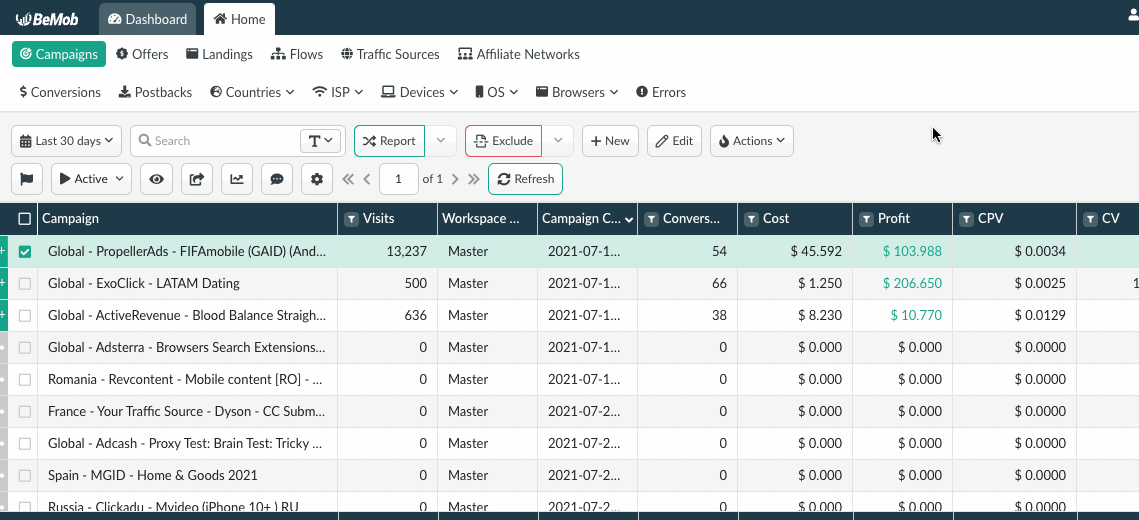
Task: Click the Profit column filter icon
Action: coord(866,219)
